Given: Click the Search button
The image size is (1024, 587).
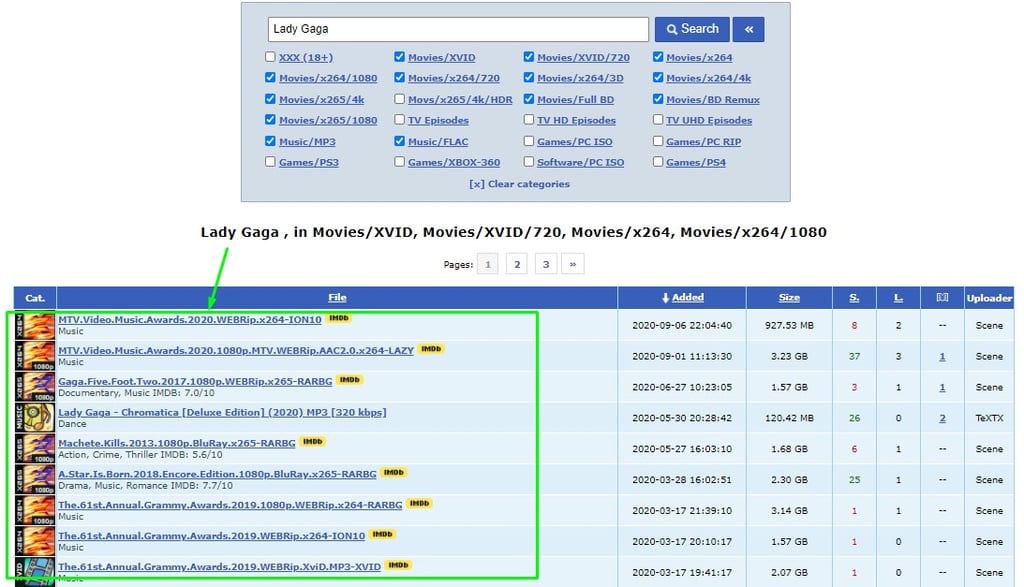Looking at the screenshot, I should pyautogui.click(x=692, y=29).
